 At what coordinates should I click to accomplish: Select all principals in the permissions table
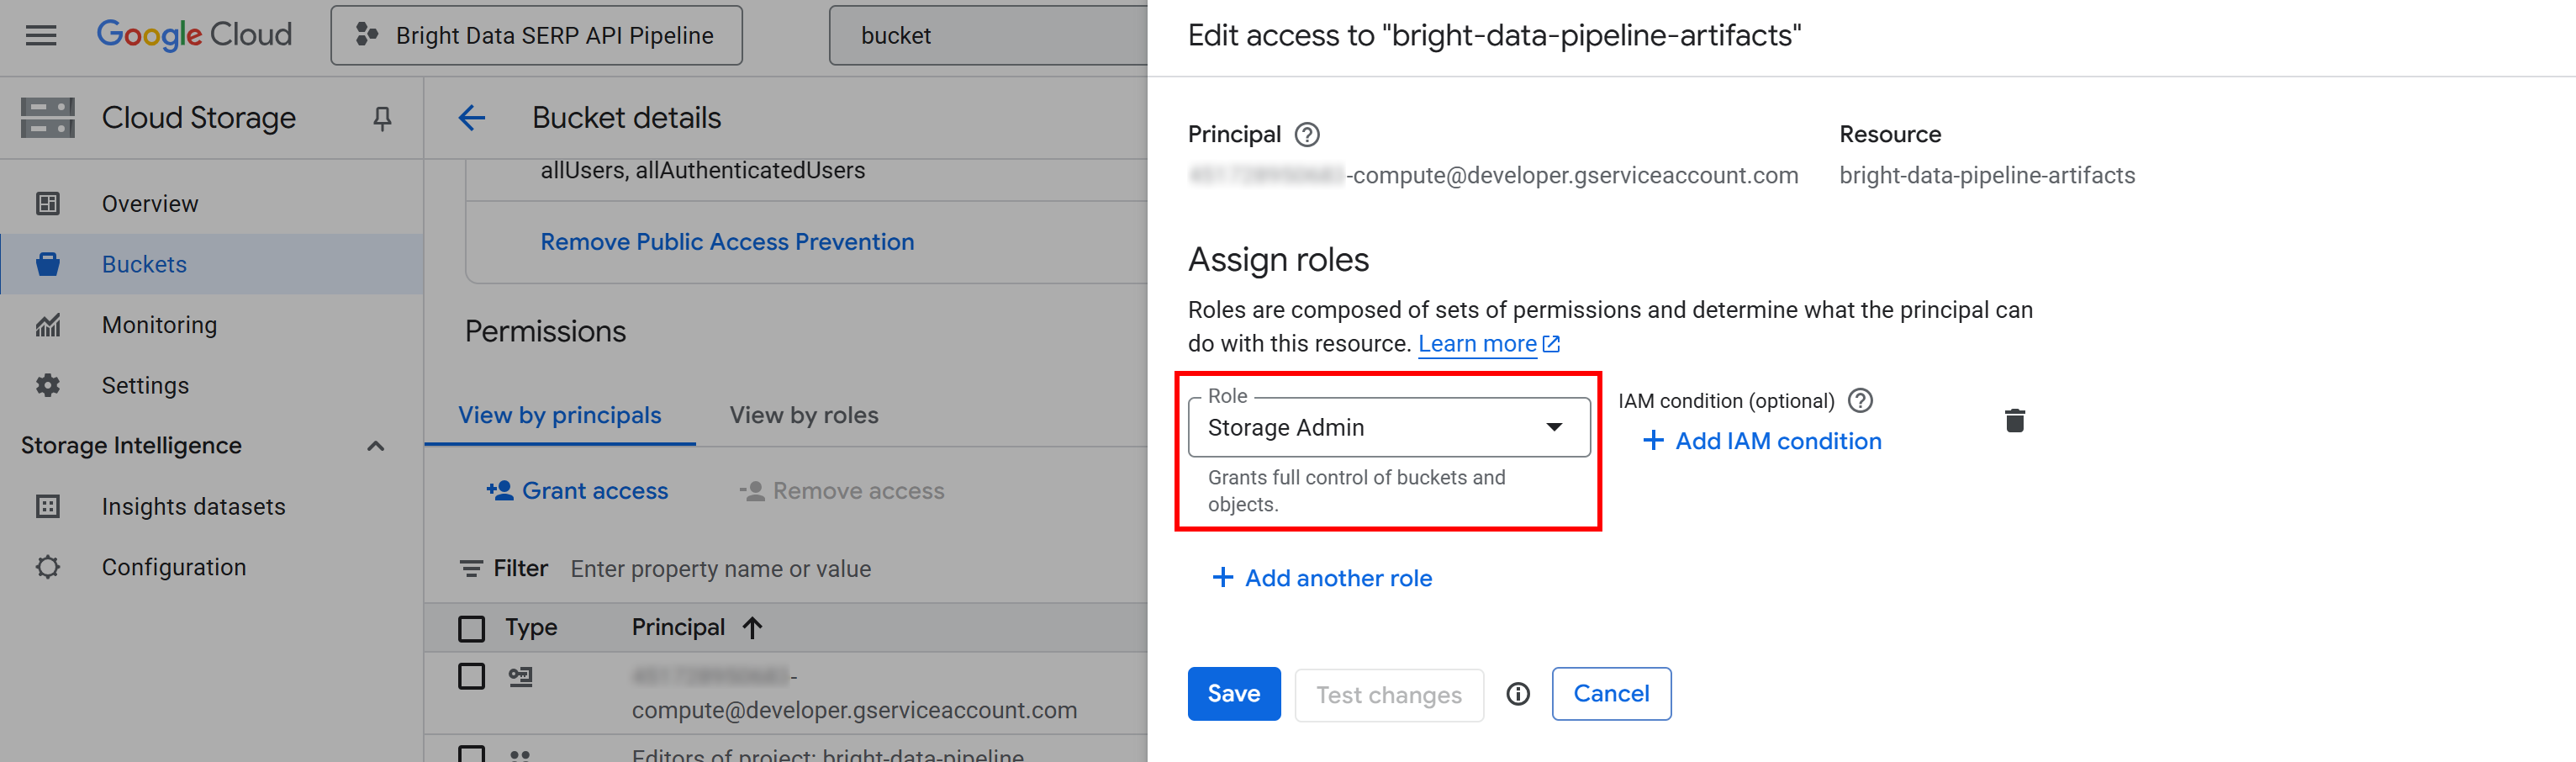pyautogui.click(x=471, y=627)
